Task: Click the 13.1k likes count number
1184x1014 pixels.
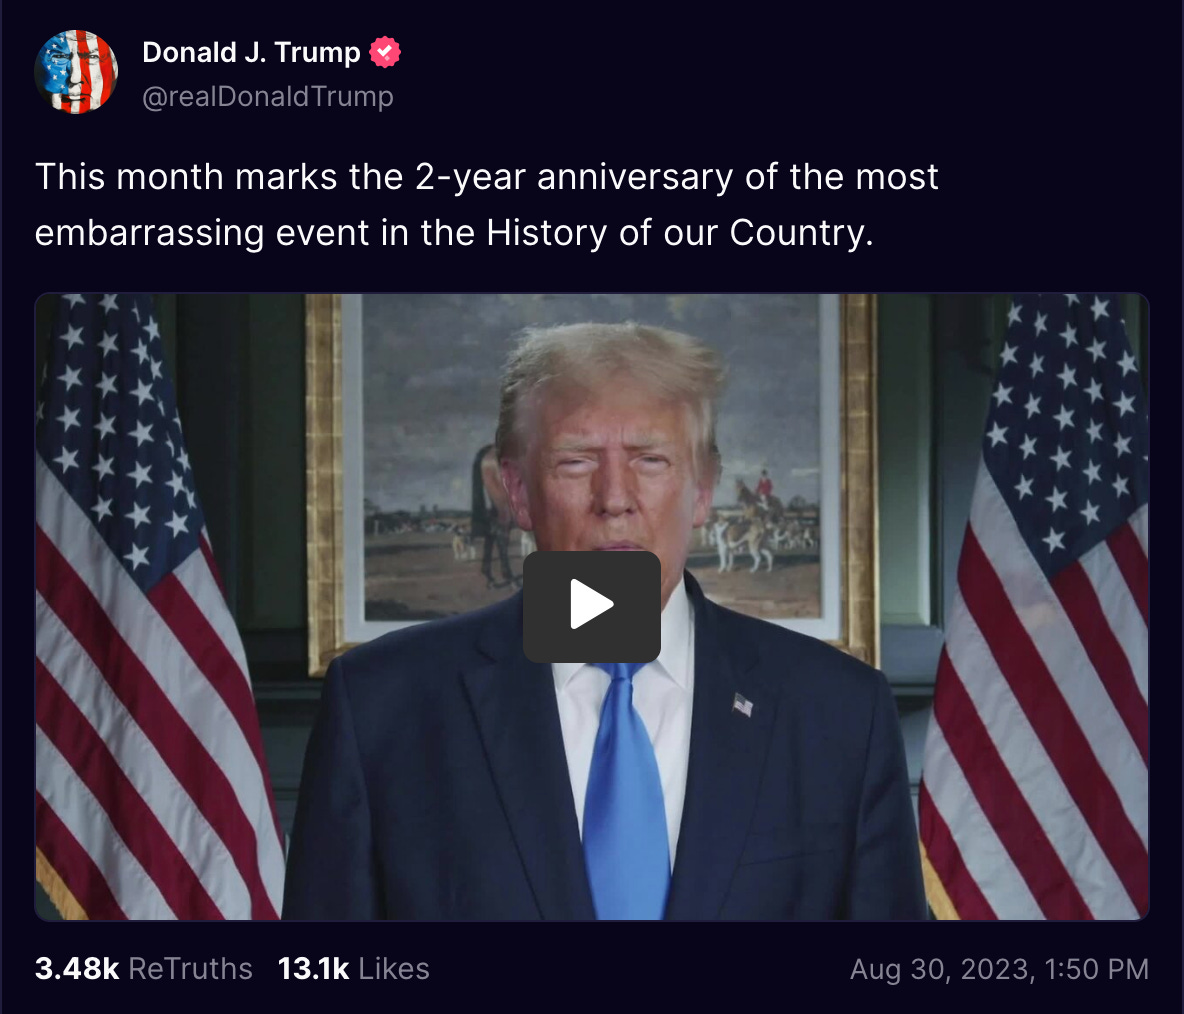Action: pyautogui.click(x=313, y=969)
